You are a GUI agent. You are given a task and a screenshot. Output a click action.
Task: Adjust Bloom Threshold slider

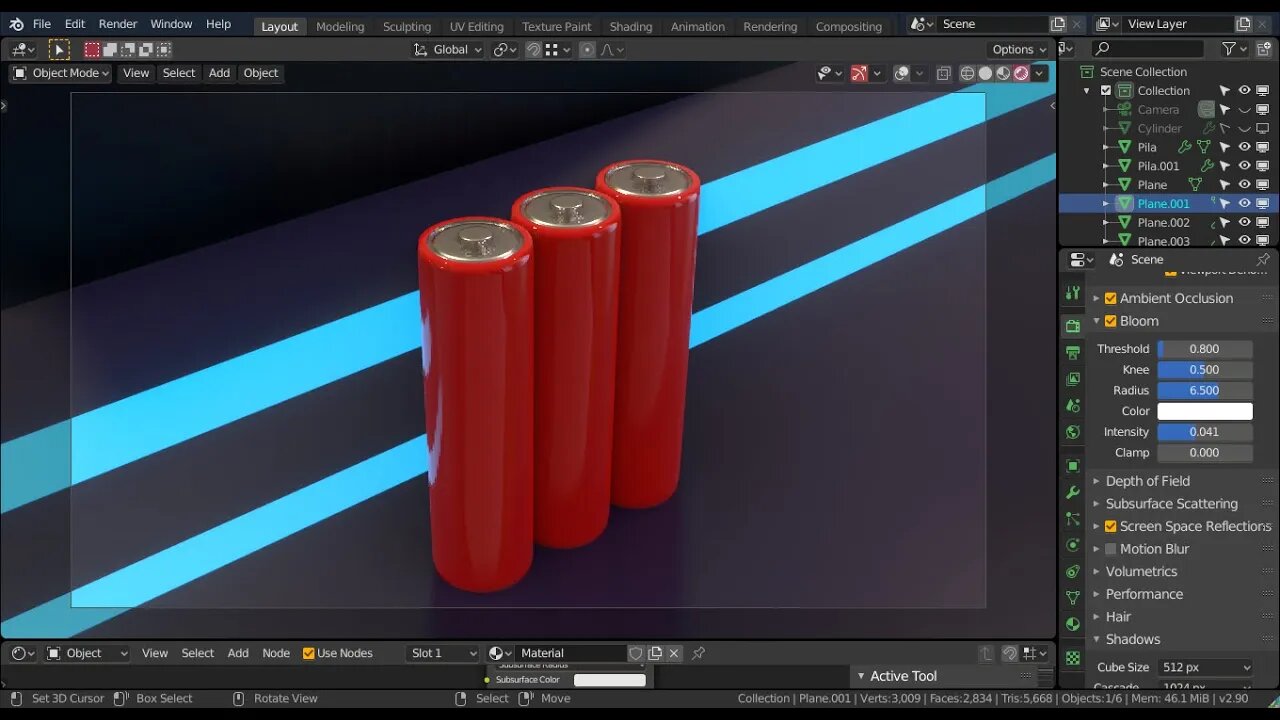(x=1204, y=349)
